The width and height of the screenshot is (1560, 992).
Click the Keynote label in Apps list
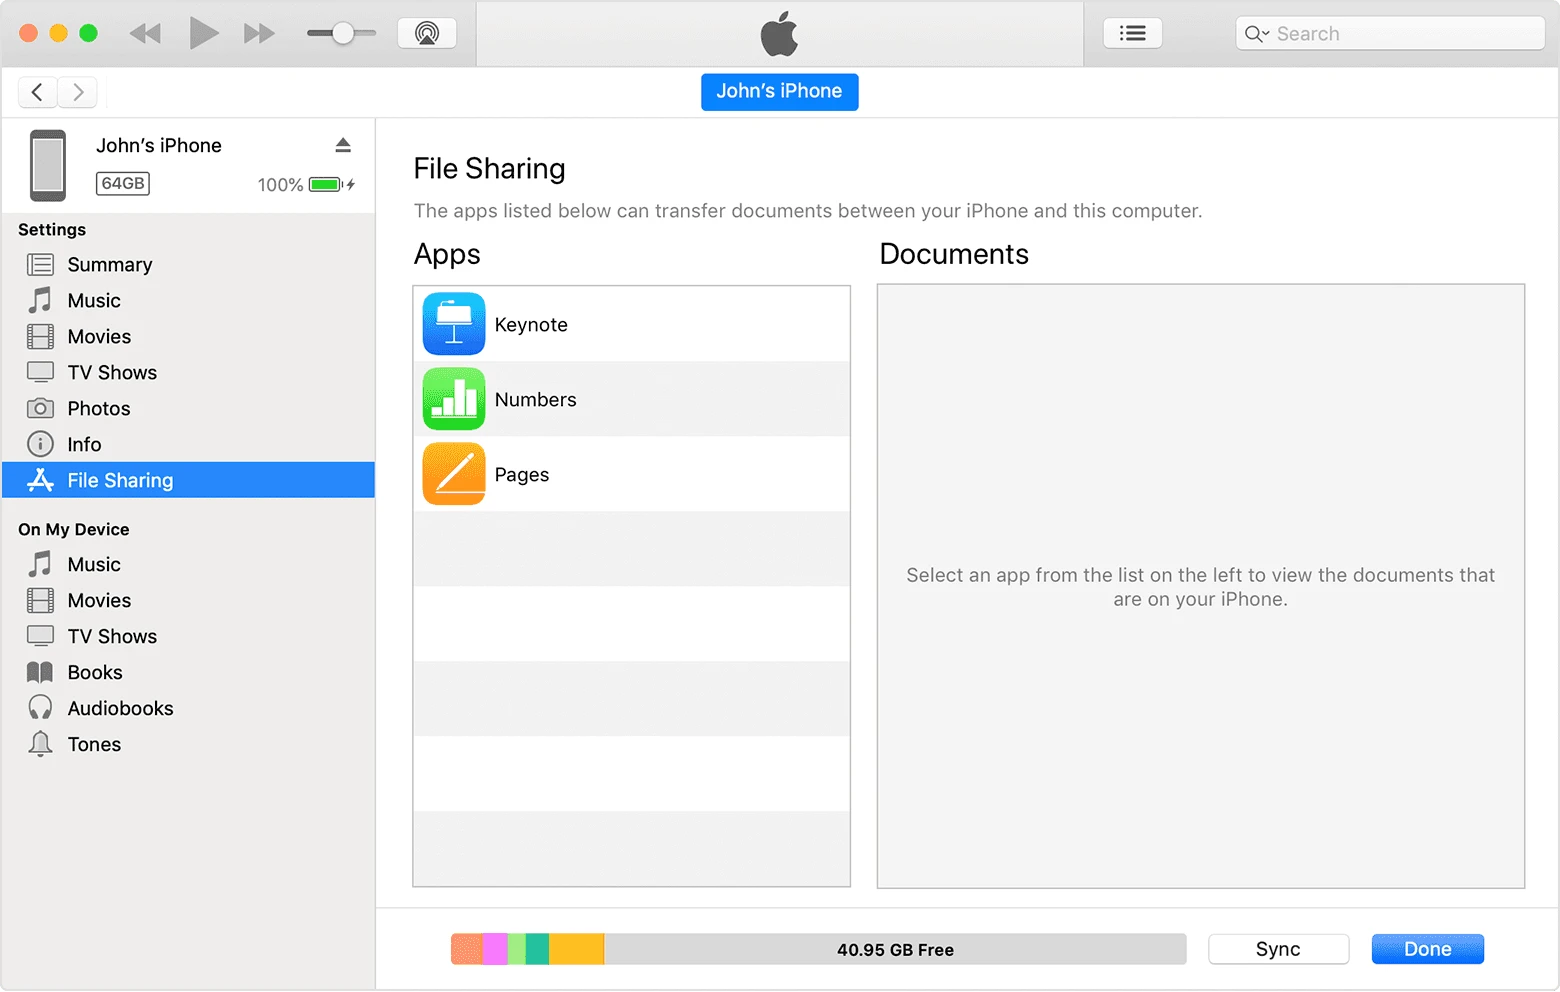coord(531,325)
